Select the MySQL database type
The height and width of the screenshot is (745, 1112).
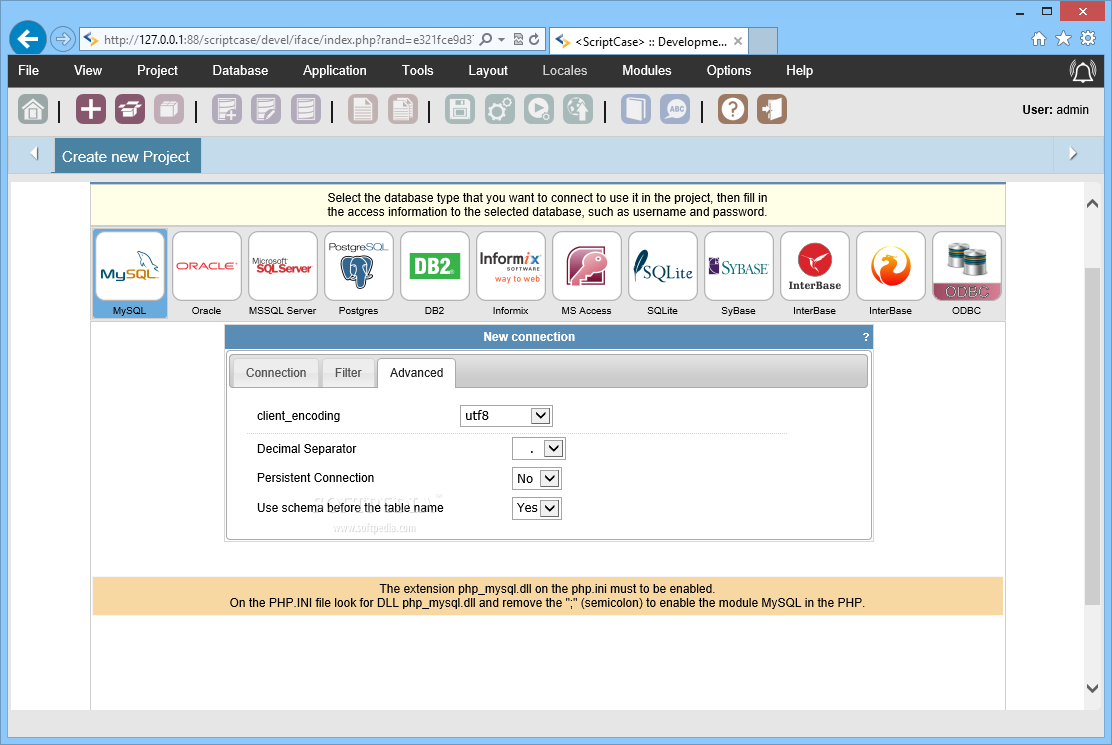pos(130,274)
